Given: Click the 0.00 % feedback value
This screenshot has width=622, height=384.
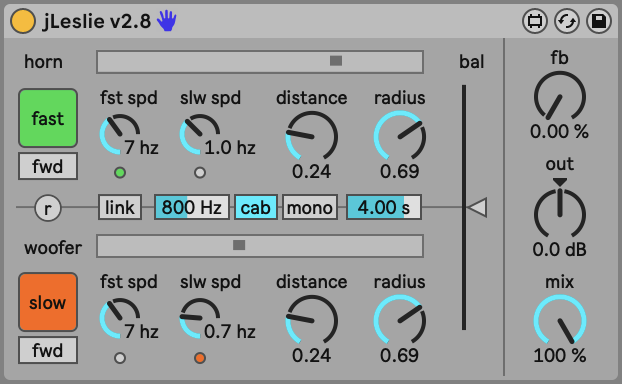Looking at the screenshot, I should [x=559, y=131].
